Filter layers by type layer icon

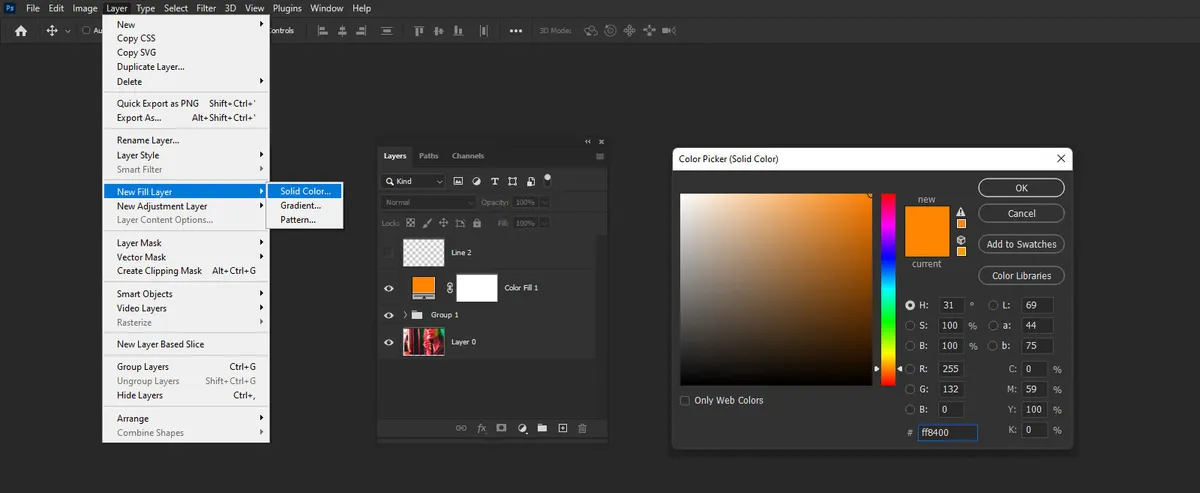point(494,182)
